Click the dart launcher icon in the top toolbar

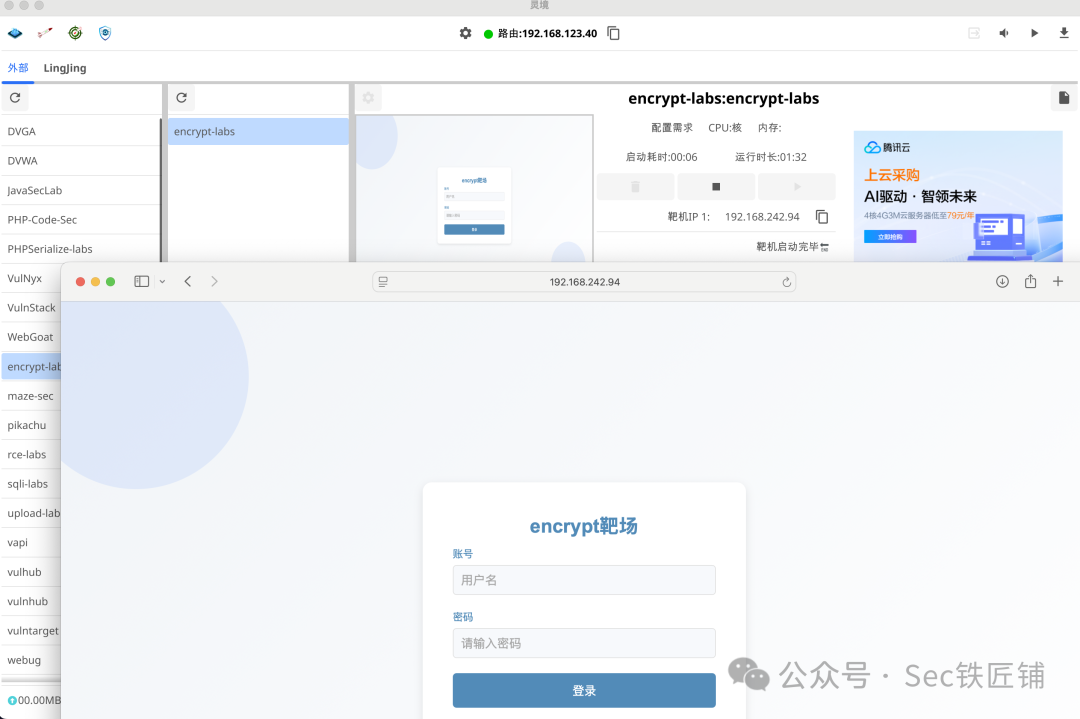point(44,32)
